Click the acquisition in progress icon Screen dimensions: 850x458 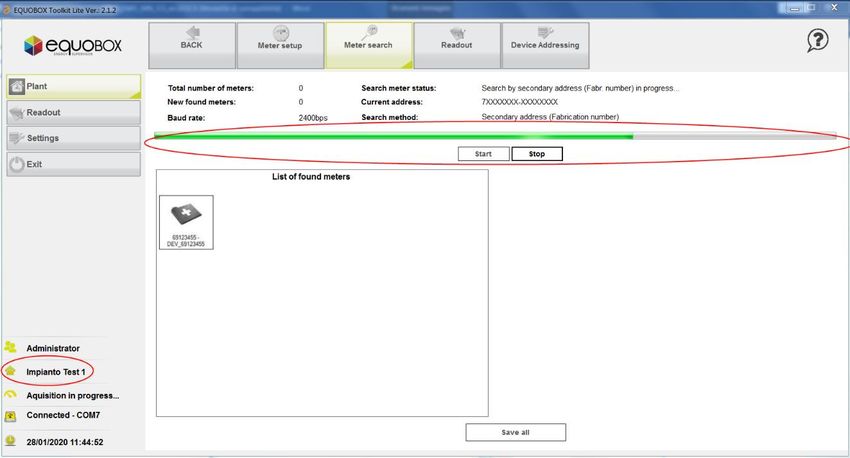coord(10,395)
